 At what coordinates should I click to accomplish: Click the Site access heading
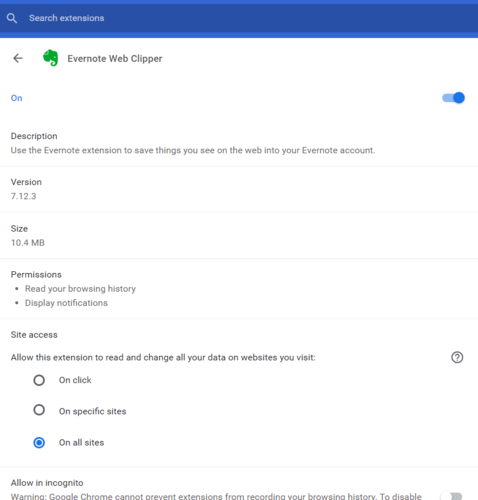(34, 335)
